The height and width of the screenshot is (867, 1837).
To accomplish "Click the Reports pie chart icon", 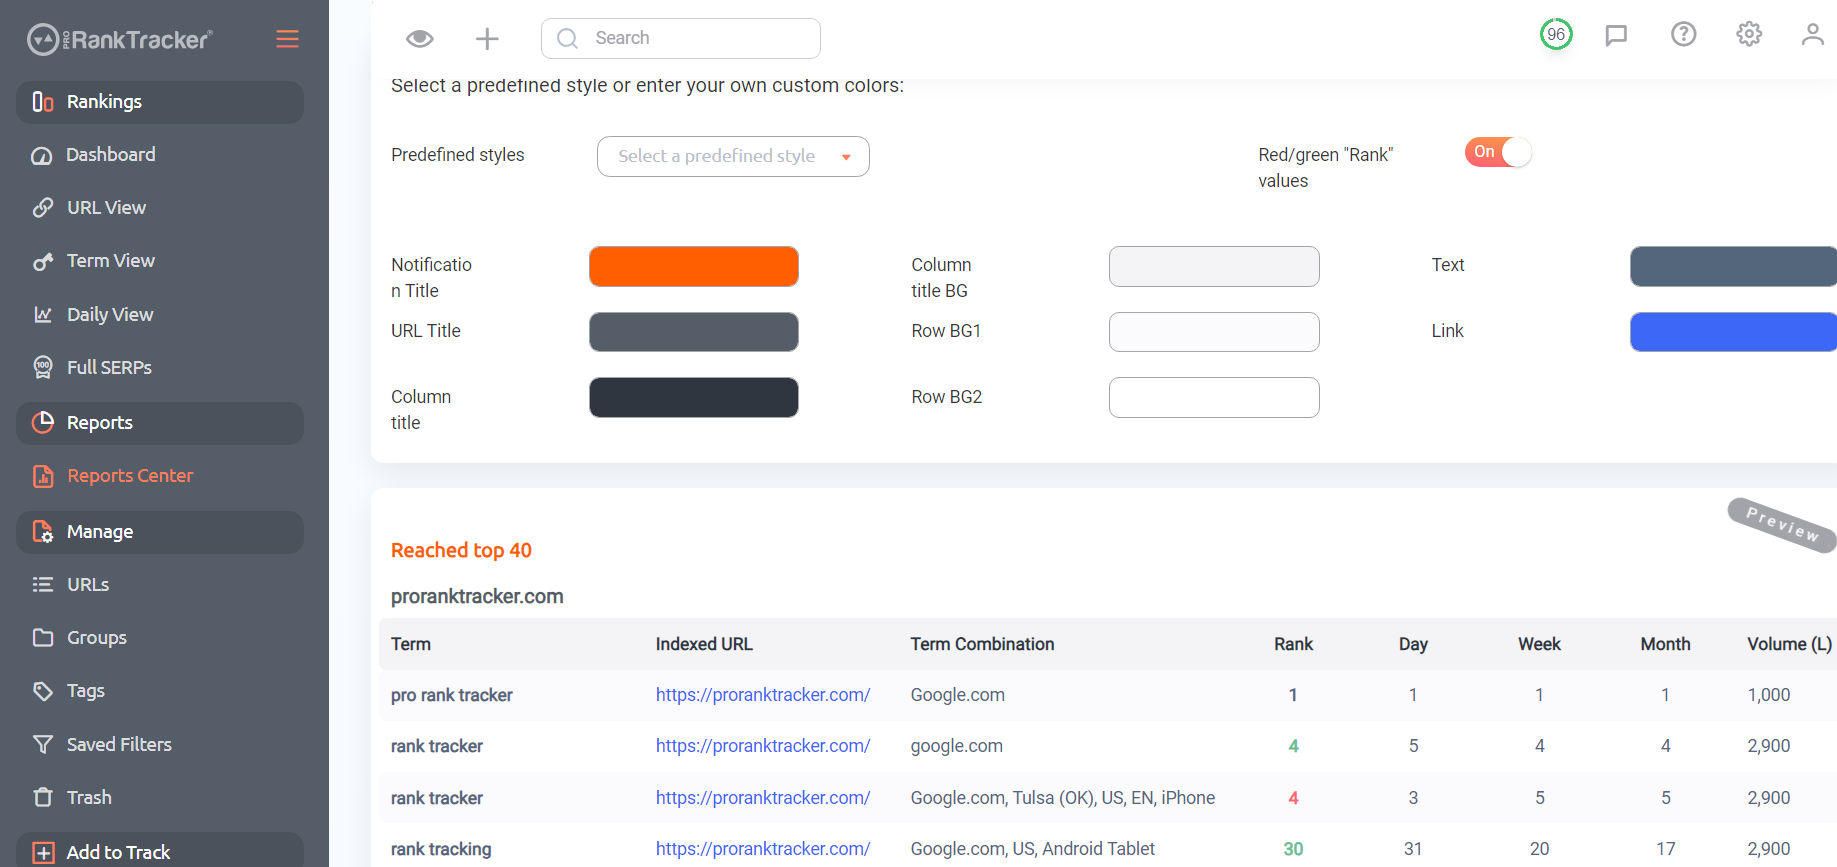I will [43, 422].
